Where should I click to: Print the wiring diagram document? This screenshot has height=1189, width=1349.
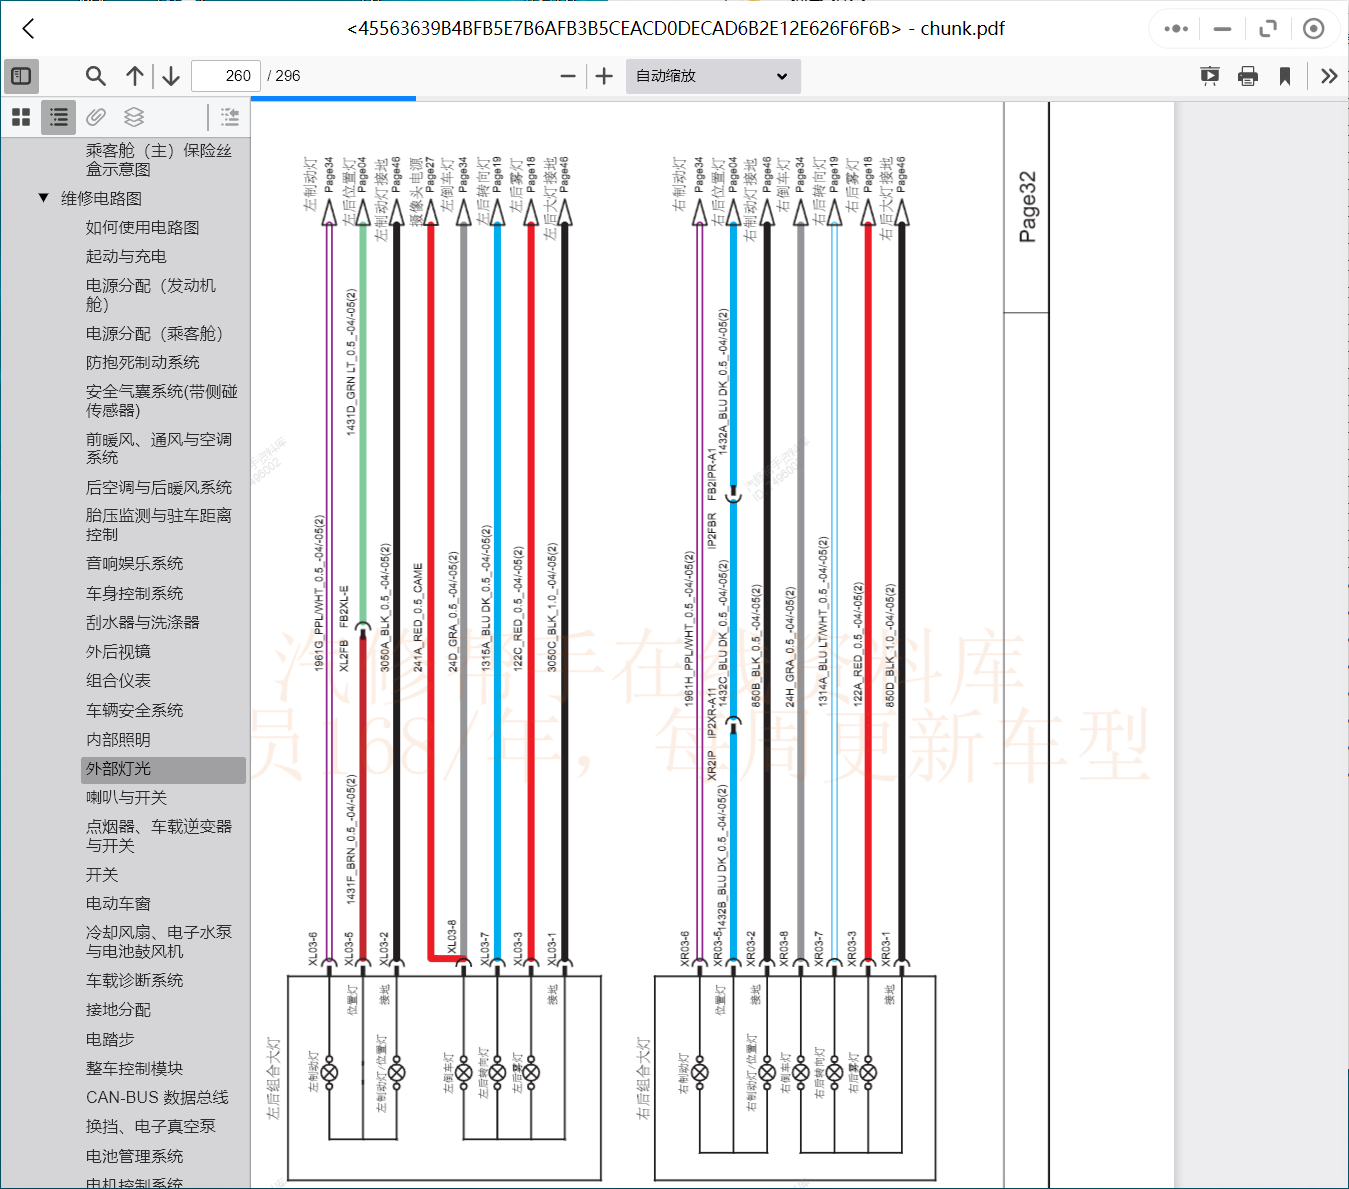pyautogui.click(x=1247, y=75)
